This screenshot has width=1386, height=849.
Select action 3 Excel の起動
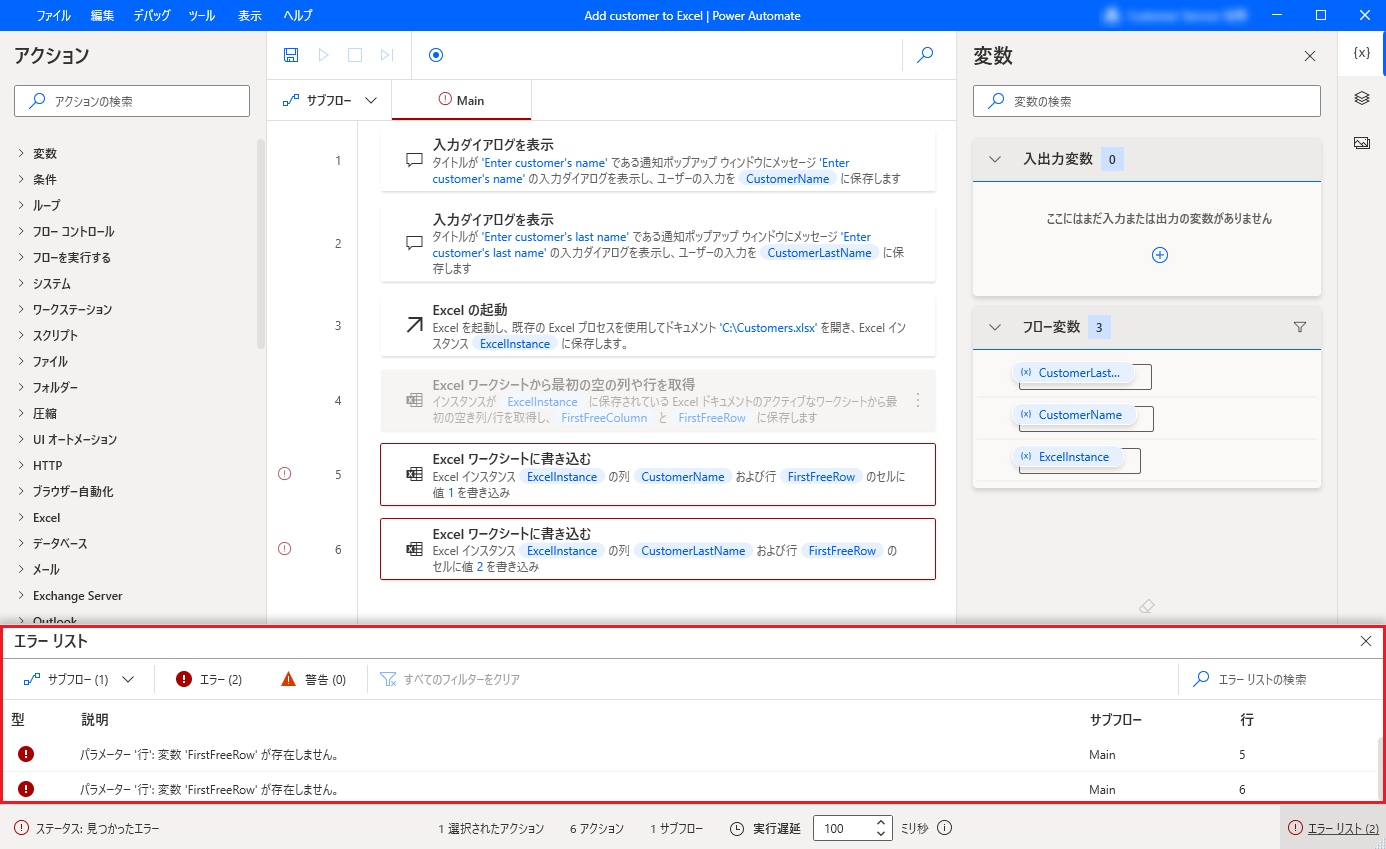[658, 326]
